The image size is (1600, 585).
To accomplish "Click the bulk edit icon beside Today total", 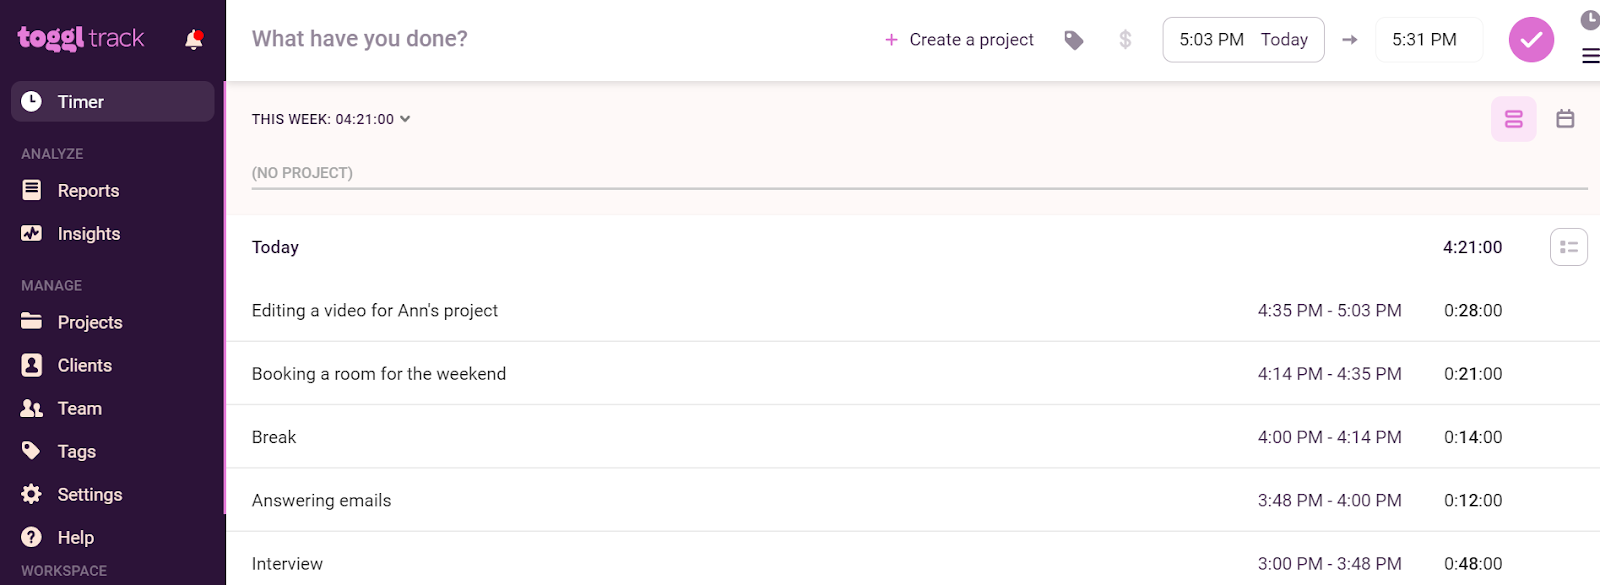I will 1569,247.
